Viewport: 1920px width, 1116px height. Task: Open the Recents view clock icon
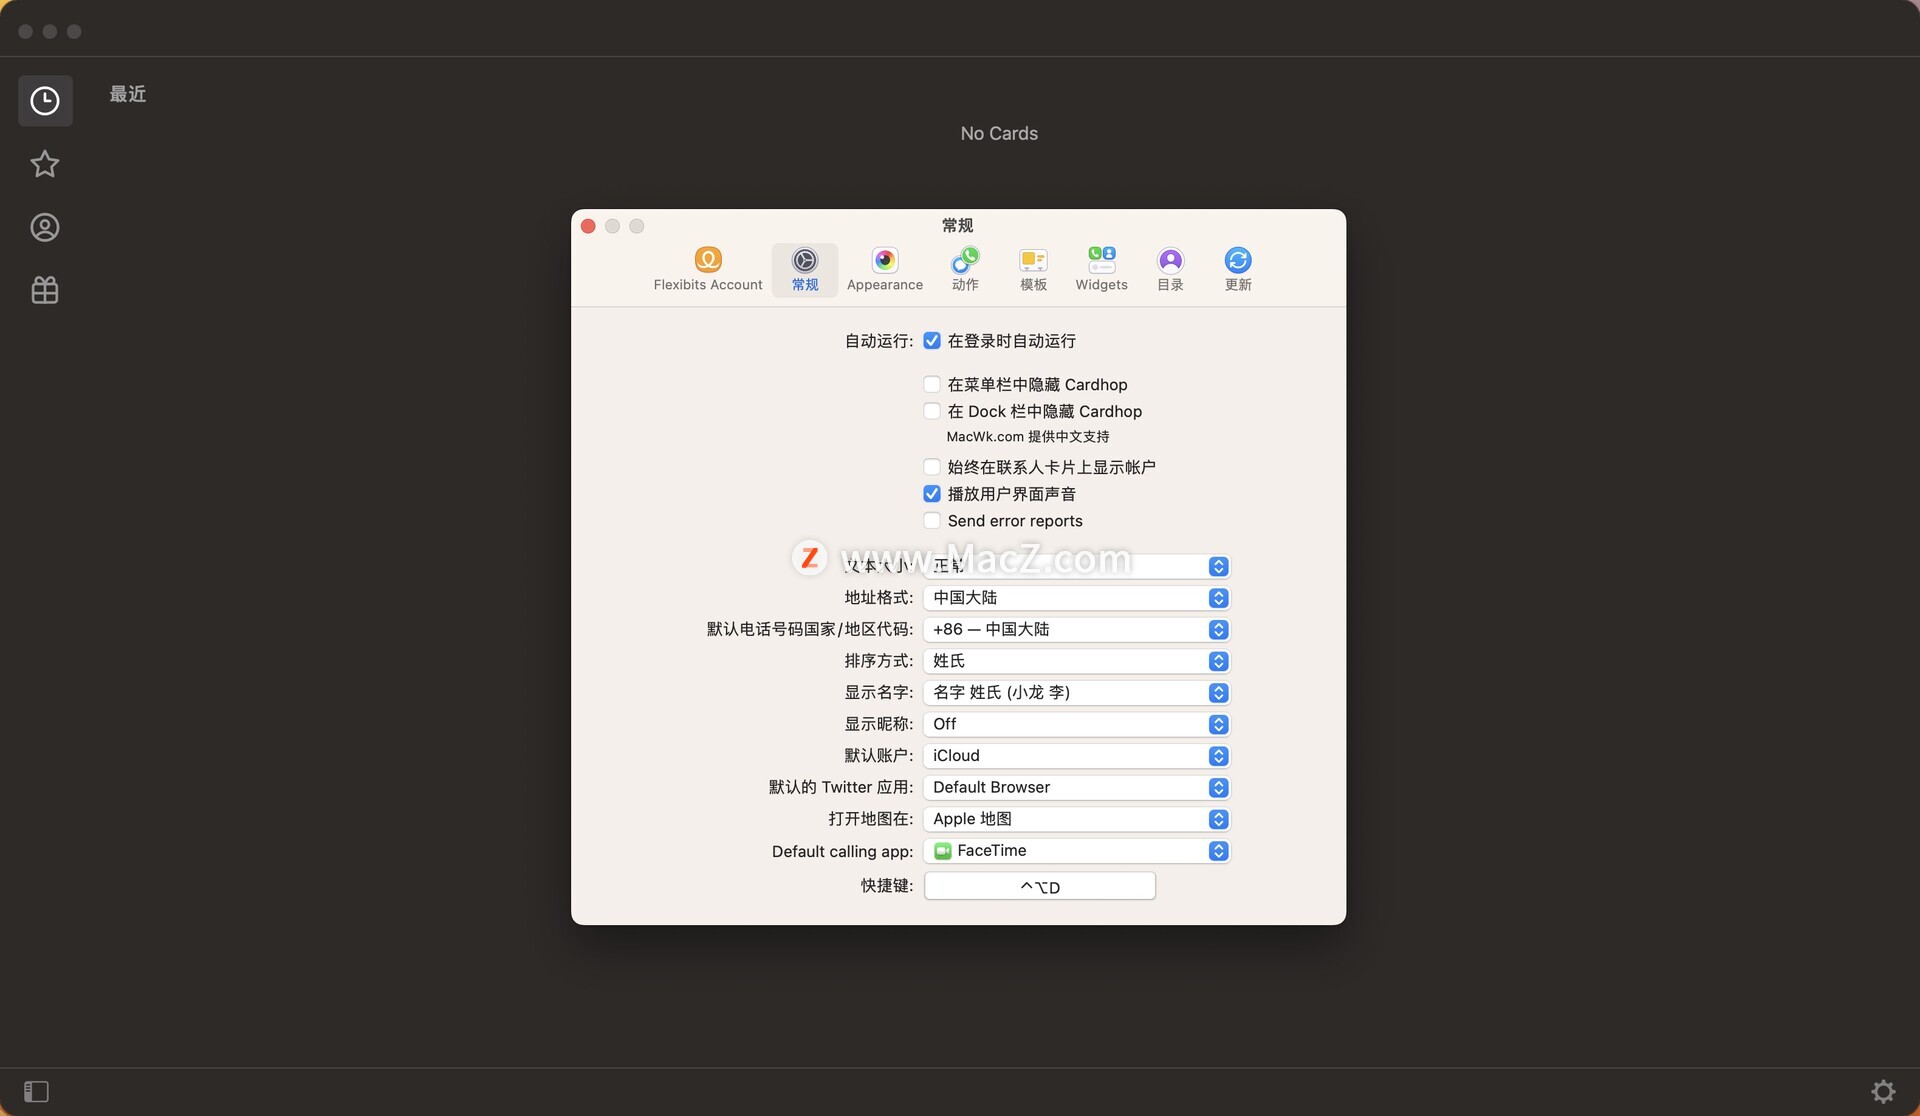45,101
